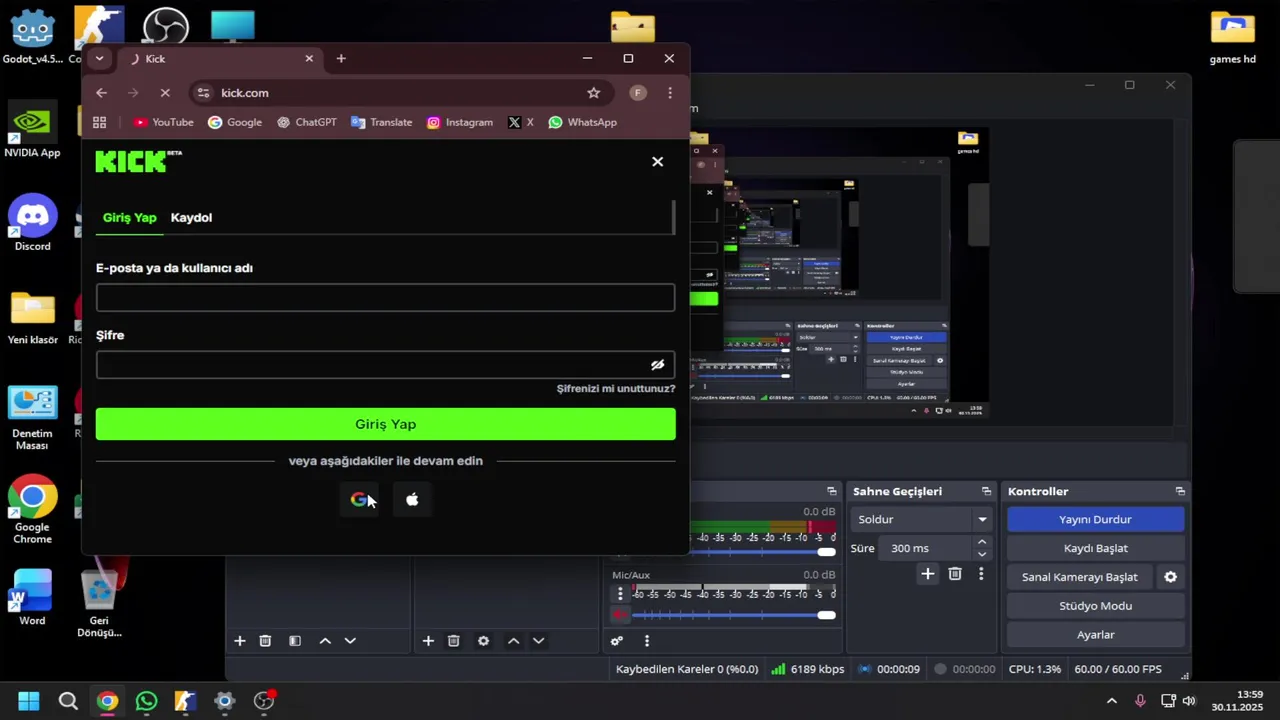Pop out the Sahne Geçişleri dock
The image size is (1280, 720).
[x=986, y=491]
